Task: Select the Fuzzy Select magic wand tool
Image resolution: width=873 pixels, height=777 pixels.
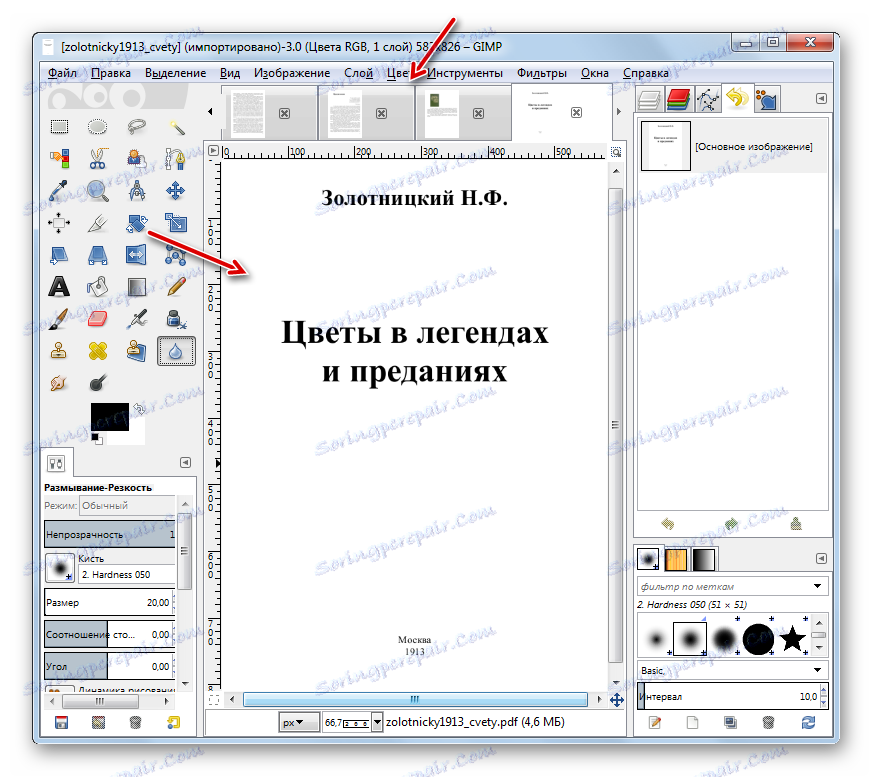Action: [x=176, y=127]
